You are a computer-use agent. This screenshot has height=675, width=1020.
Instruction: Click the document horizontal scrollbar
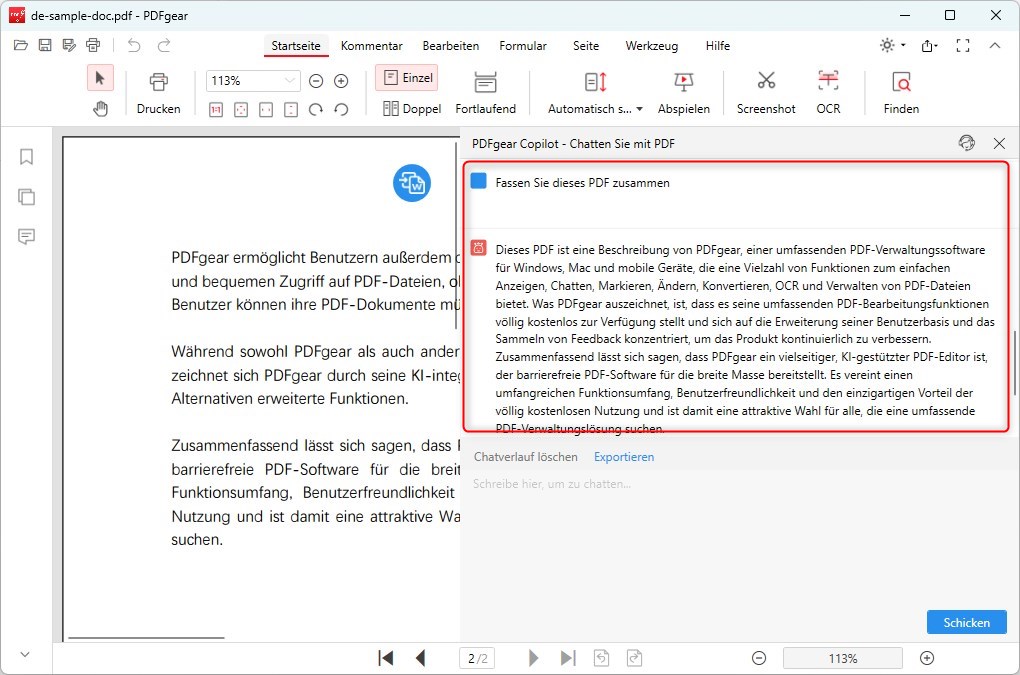pyautogui.click(x=146, y=638)
